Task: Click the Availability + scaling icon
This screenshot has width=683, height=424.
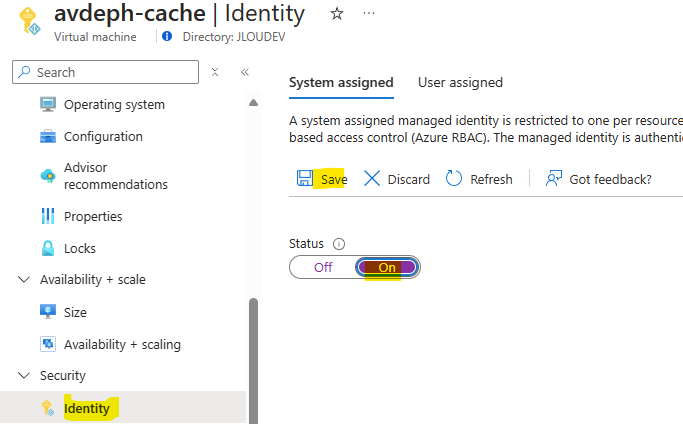Action: click(48, 344)
